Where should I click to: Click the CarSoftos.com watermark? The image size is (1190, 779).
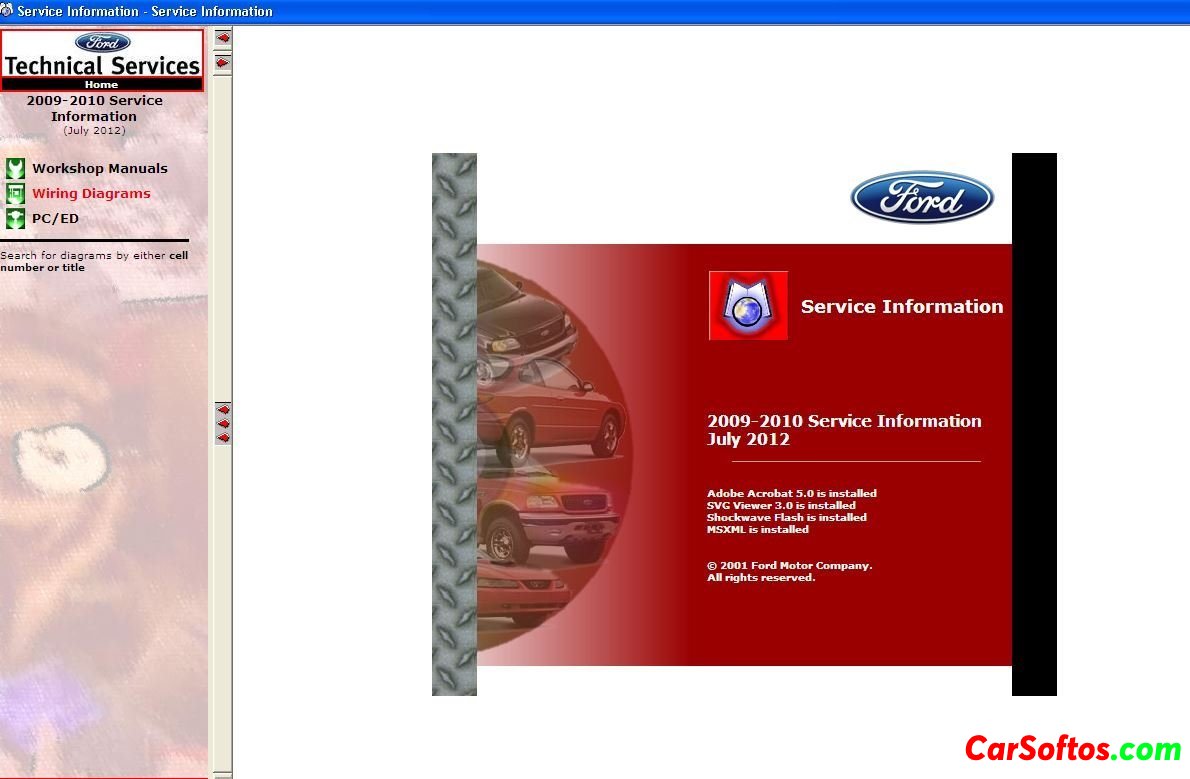1072,748
